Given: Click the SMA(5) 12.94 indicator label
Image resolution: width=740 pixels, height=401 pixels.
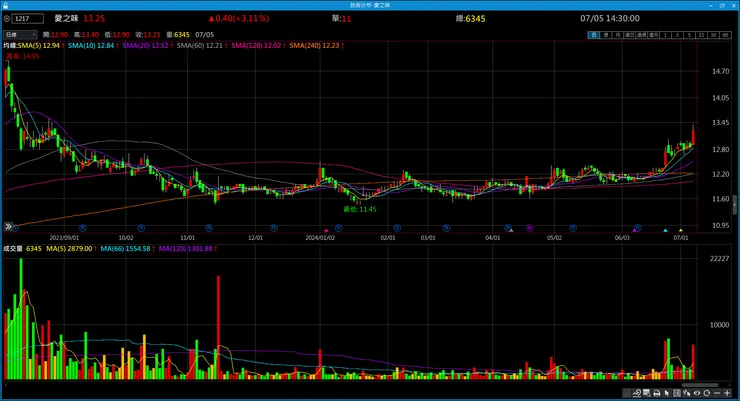Looking at the screenshot, I should 40,45.
